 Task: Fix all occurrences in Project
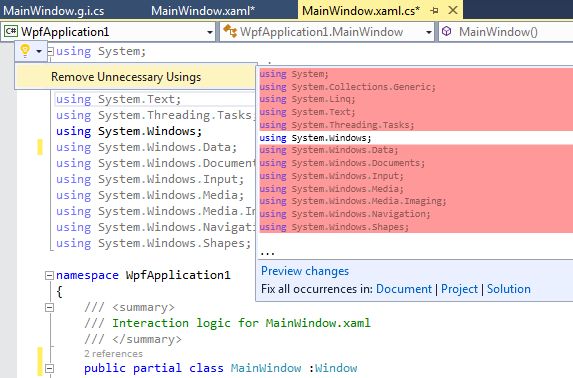459,289
